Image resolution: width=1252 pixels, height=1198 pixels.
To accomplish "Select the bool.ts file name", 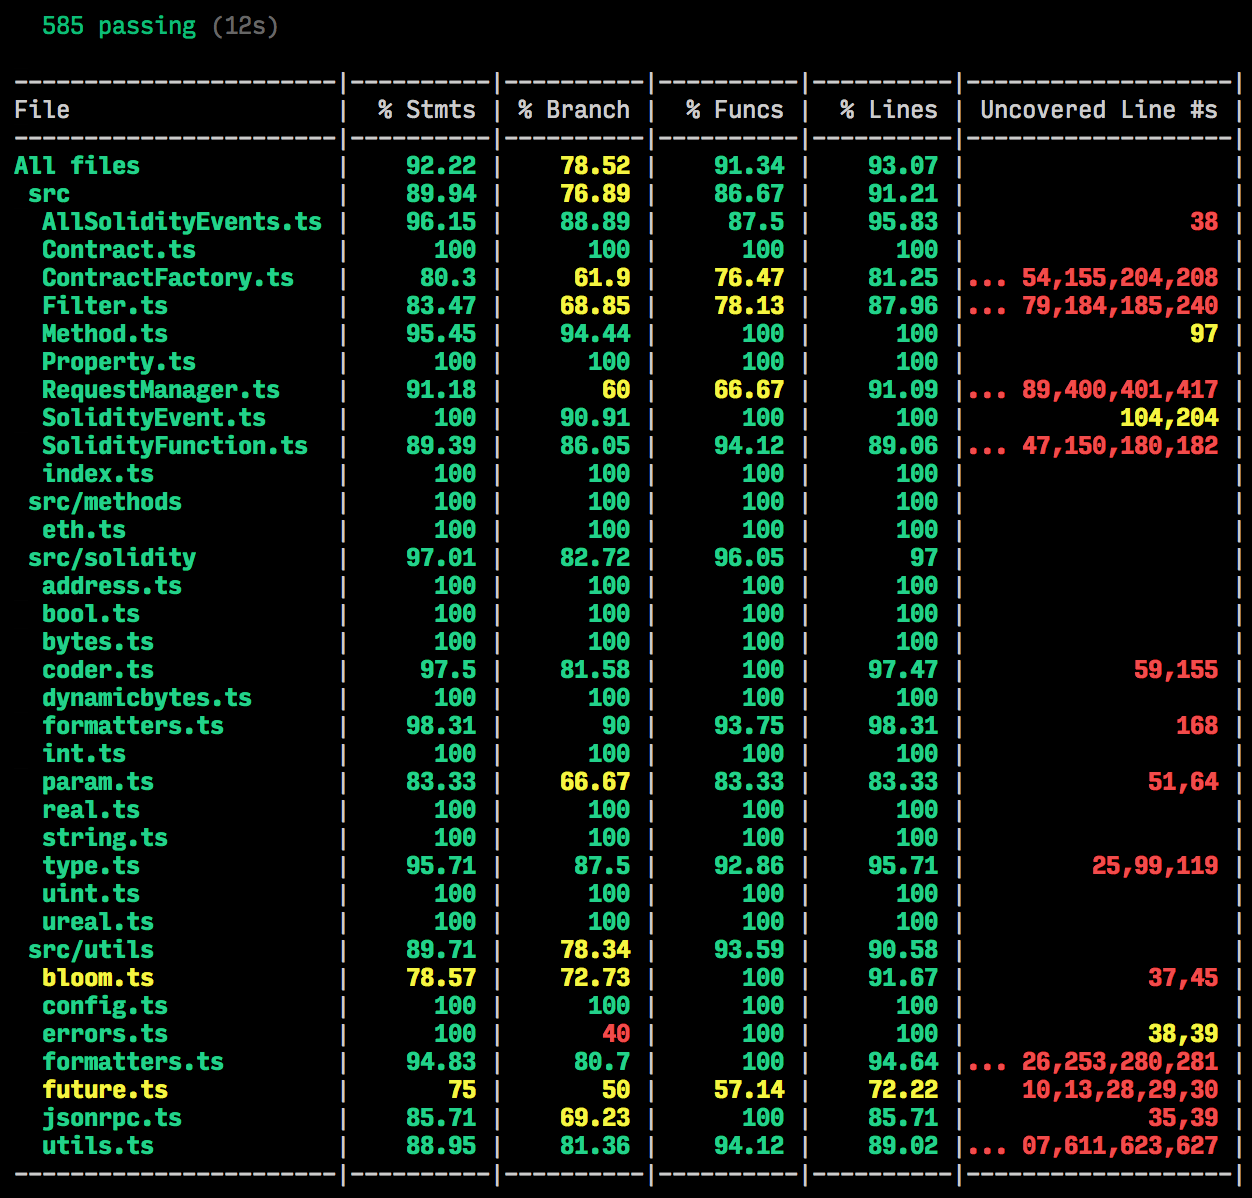I will [91, 613].
